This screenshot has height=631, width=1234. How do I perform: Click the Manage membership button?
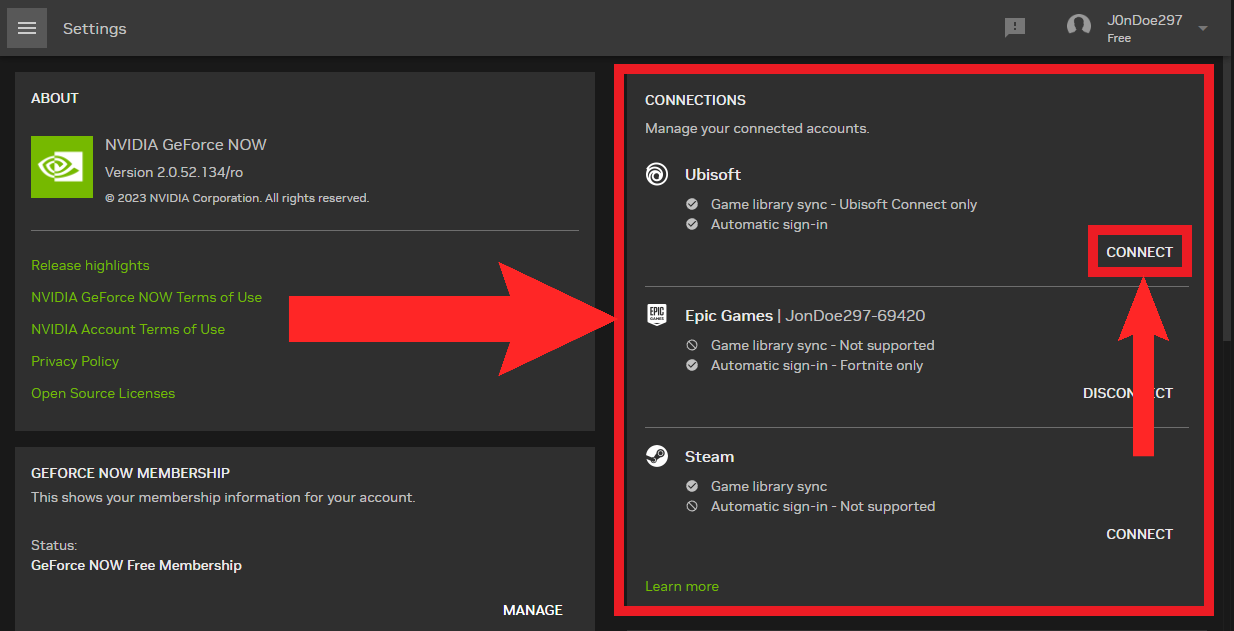tap(532, 610)
